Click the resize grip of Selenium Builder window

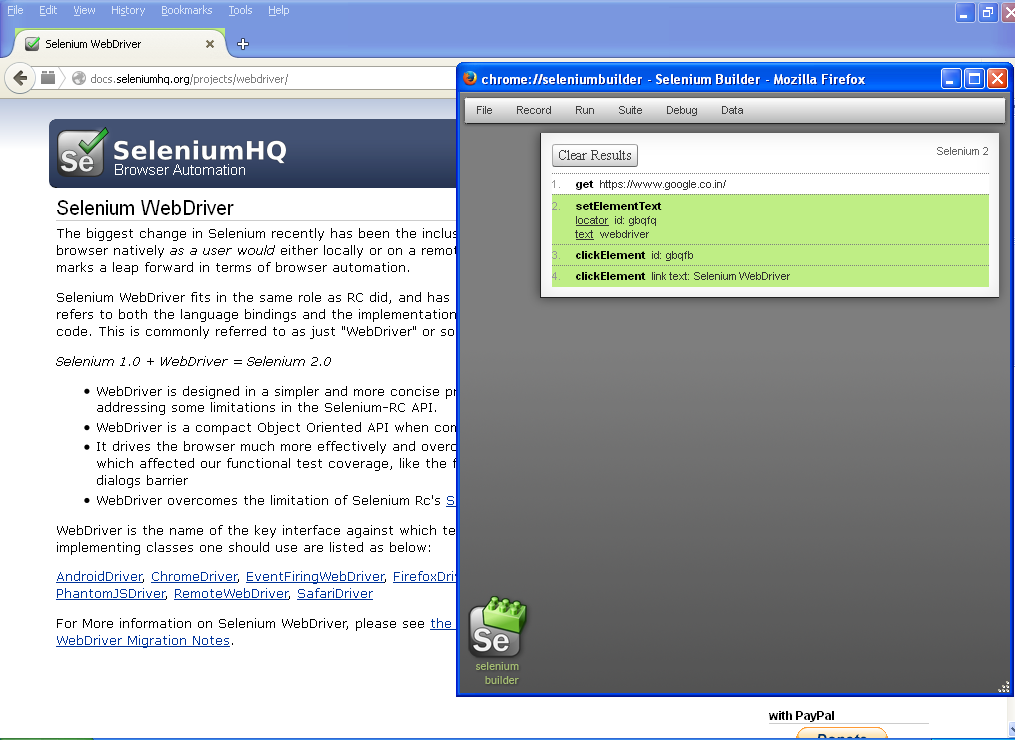pos(1003,687)
